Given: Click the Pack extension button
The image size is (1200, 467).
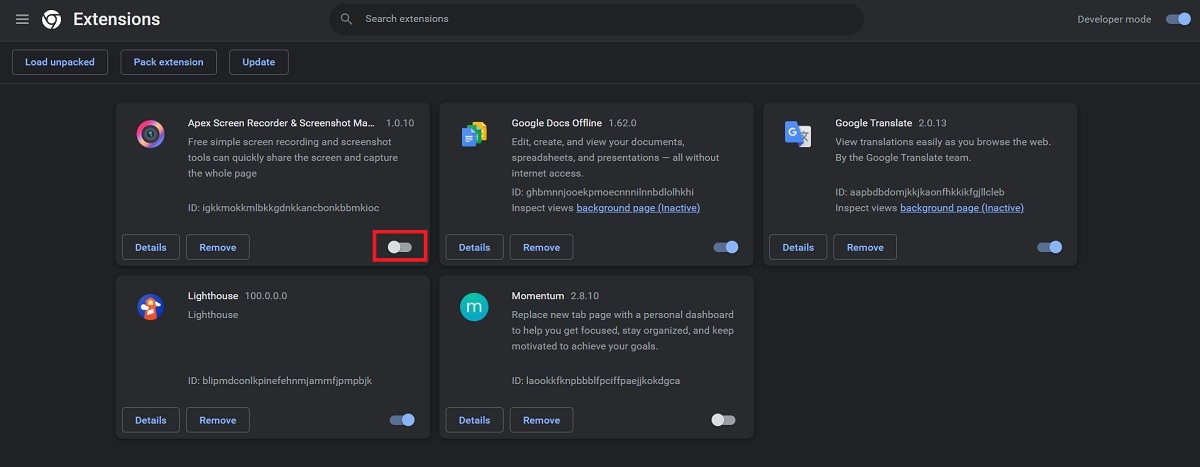Looking at the screenshot, I should pyautogui.click(x=168, y=62).
